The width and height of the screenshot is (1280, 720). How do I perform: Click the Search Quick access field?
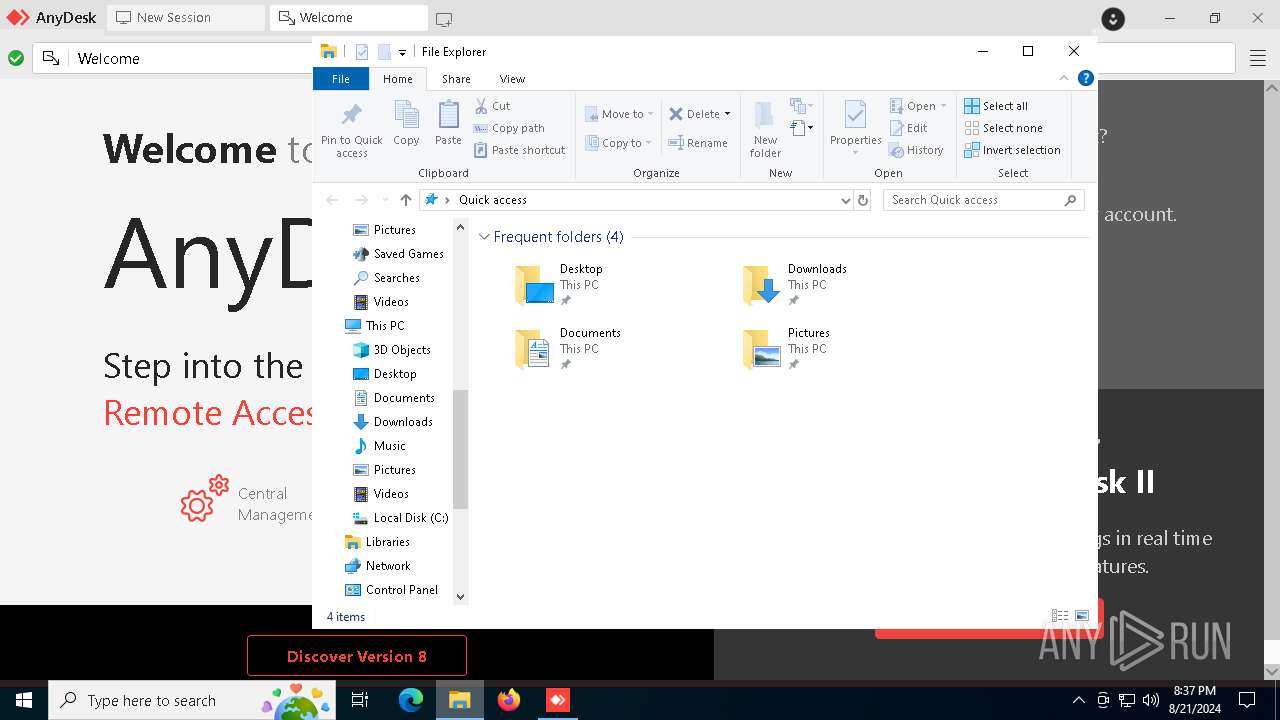pos(983,200)
